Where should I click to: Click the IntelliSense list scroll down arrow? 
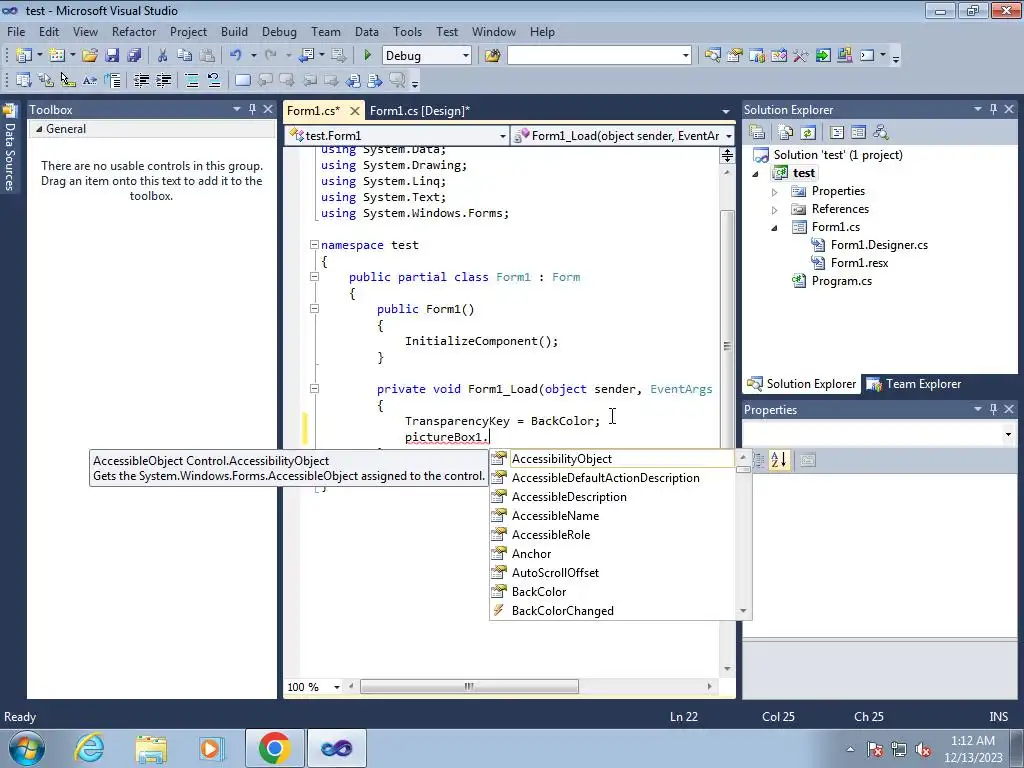pos(743,611)
